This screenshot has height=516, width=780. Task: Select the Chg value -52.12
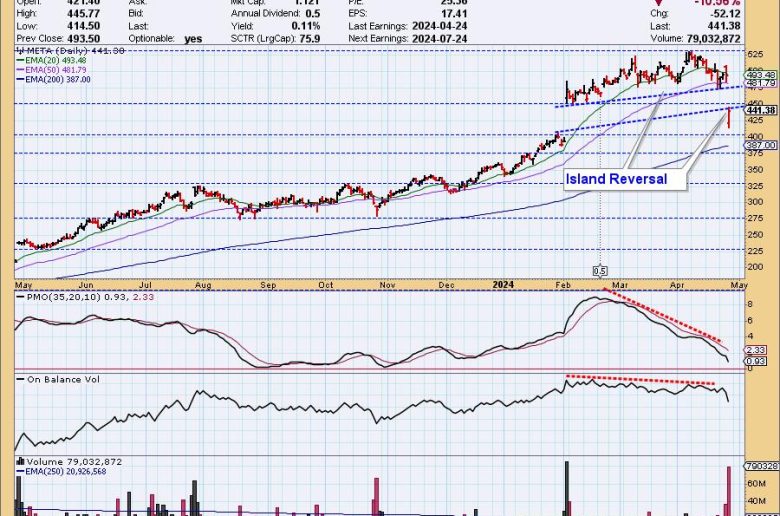[x=723, y=13]
